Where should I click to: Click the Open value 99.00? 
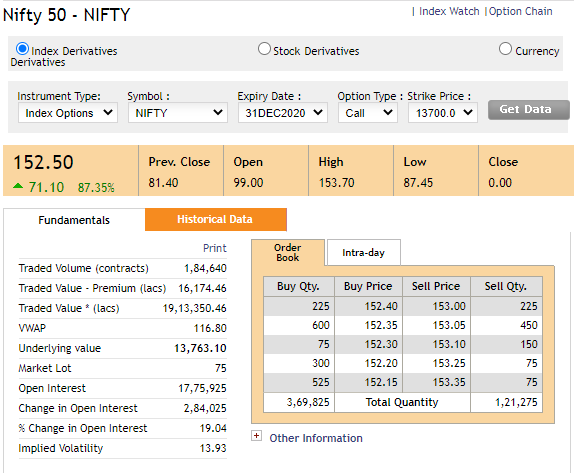(x=248, y=183)
